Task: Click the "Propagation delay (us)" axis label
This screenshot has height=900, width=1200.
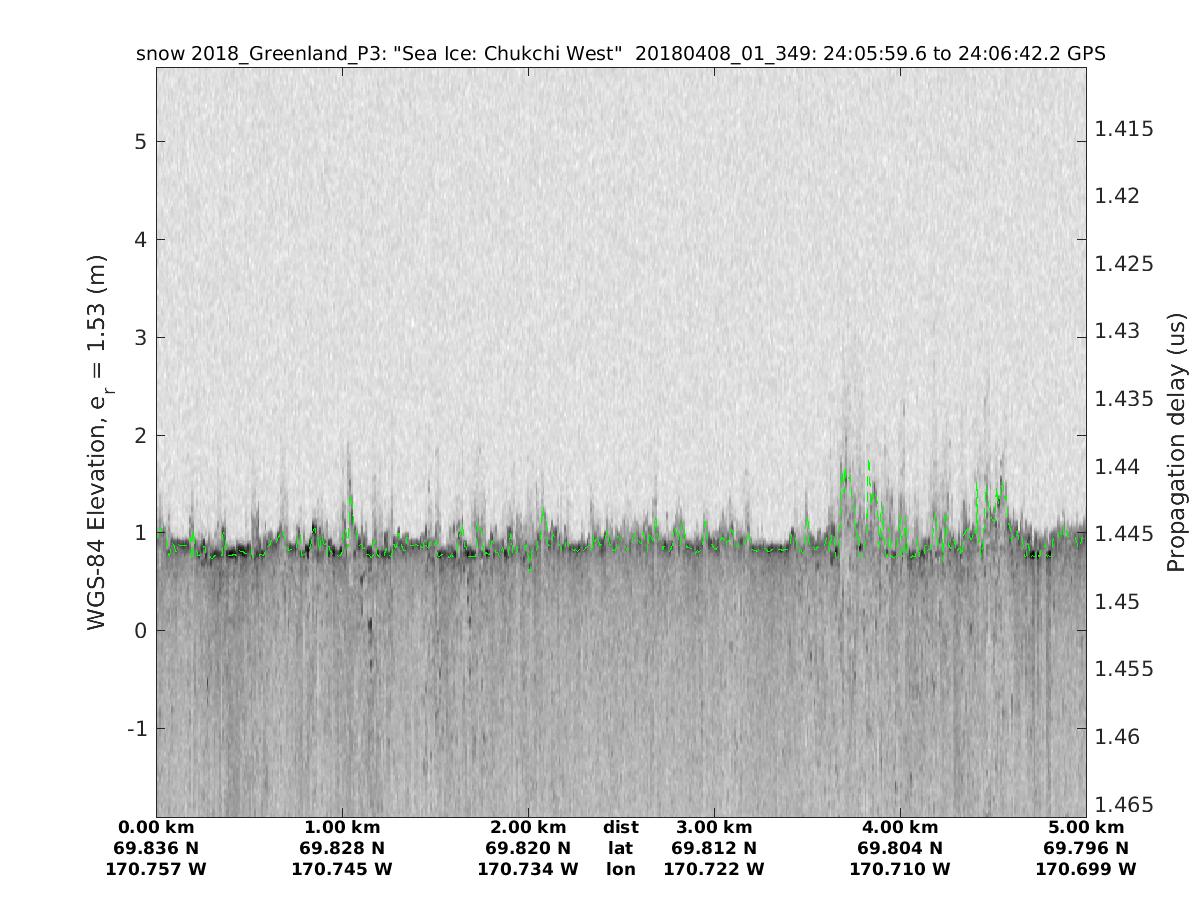Action: tap(1175, 443)
